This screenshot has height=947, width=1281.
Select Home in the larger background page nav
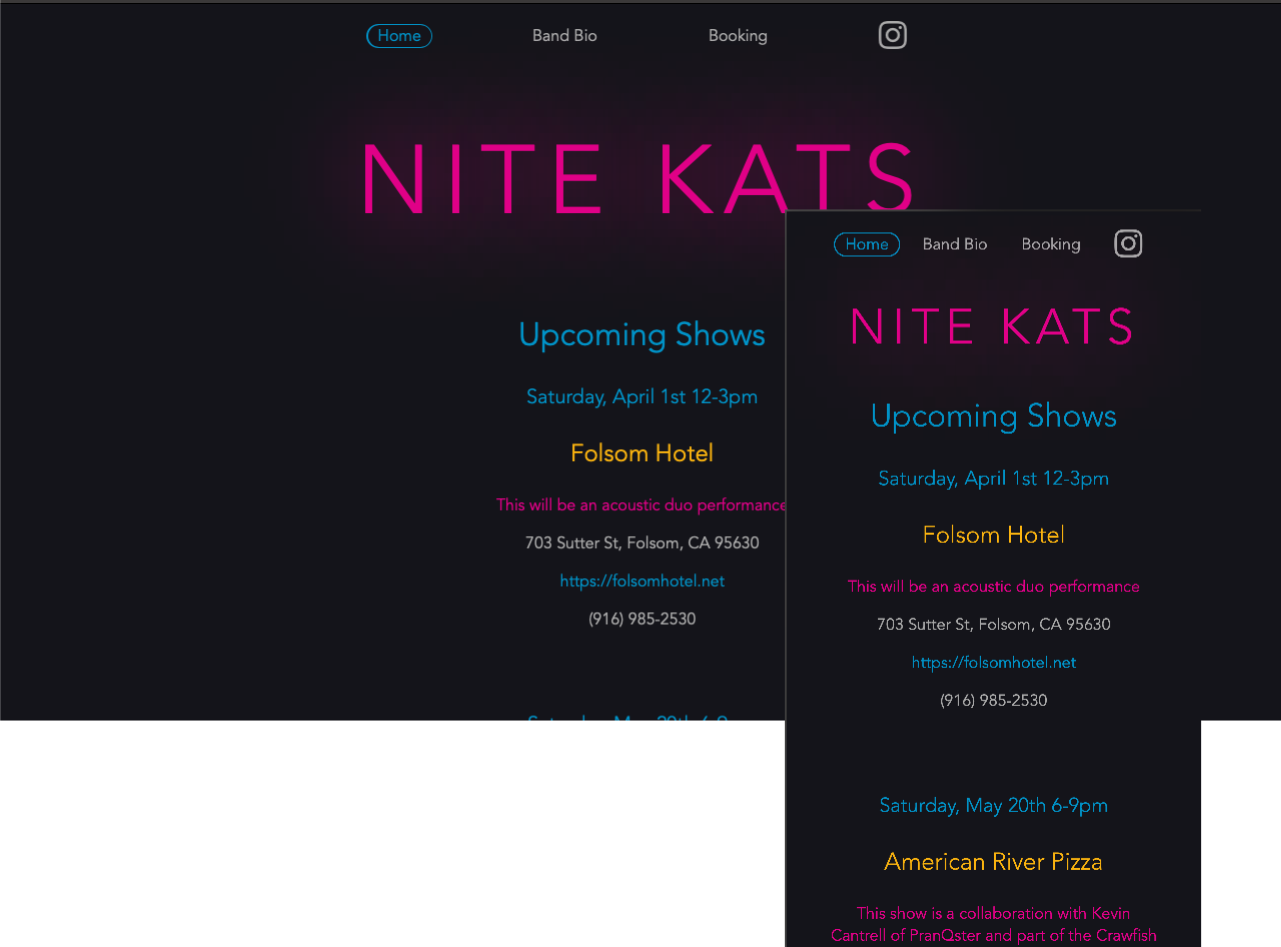click(399, 36)
